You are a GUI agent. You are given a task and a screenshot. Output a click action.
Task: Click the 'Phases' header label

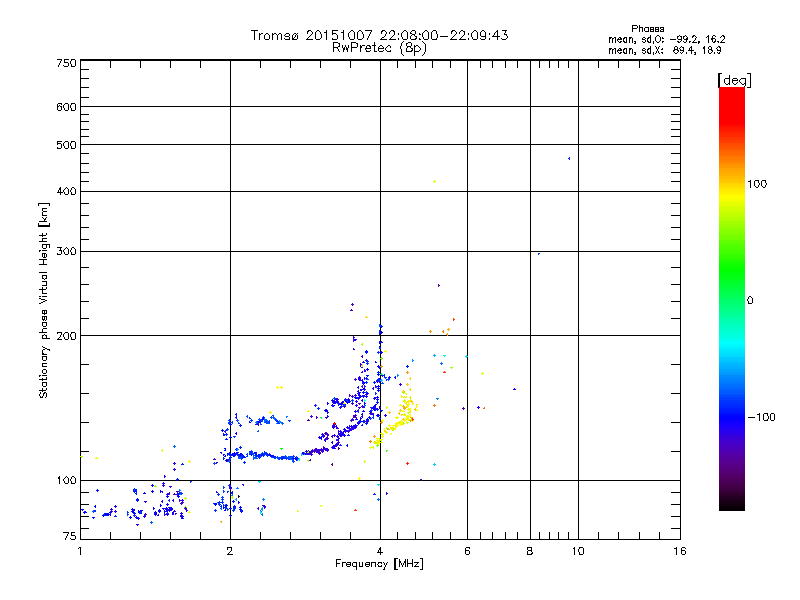pos(647,29)
